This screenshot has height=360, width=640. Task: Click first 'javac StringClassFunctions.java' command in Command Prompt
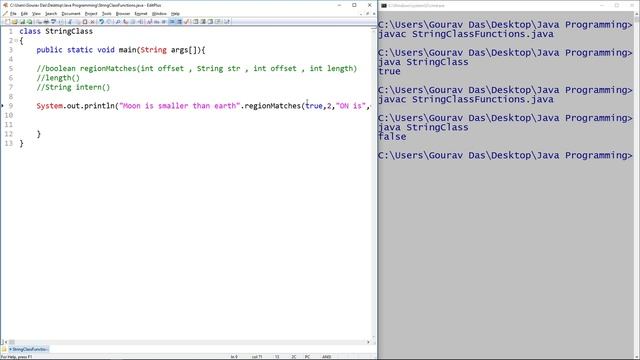(x=466, y=34)
